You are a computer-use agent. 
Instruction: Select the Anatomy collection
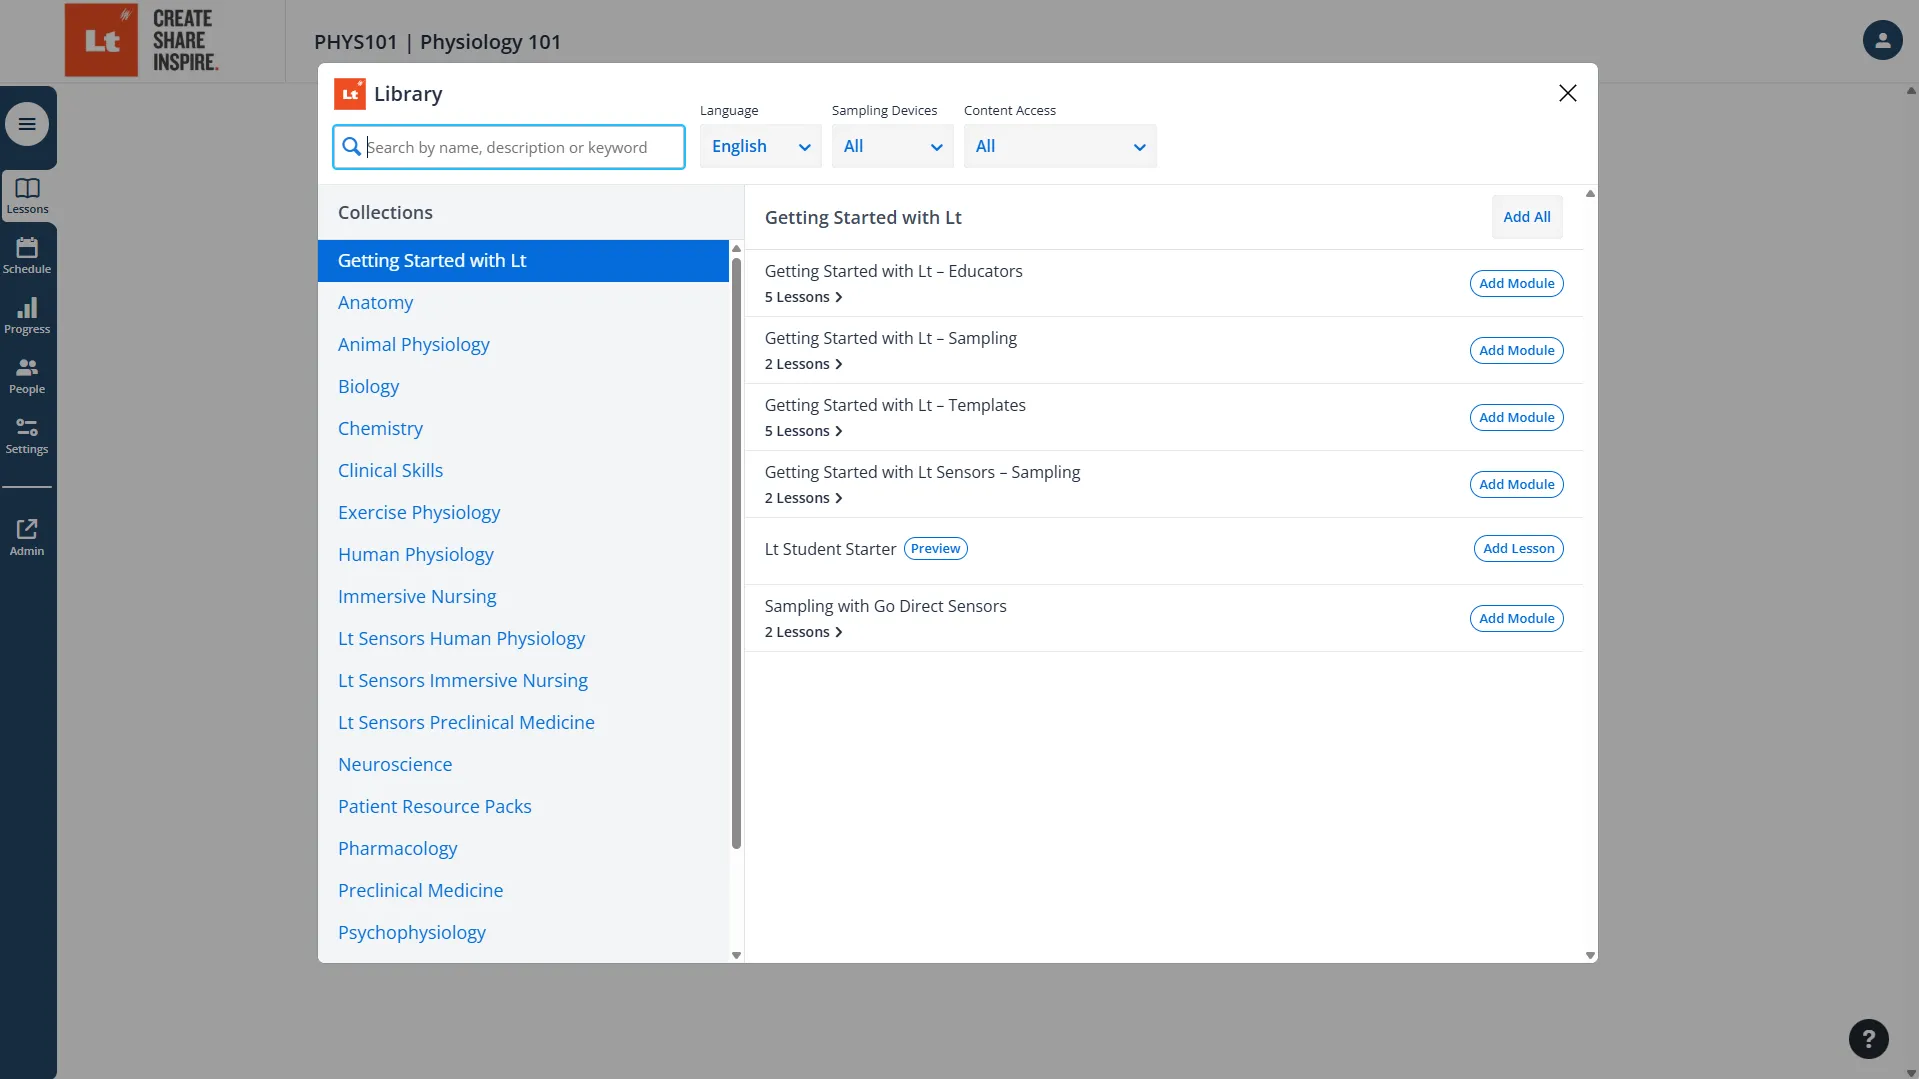(523, 303)
